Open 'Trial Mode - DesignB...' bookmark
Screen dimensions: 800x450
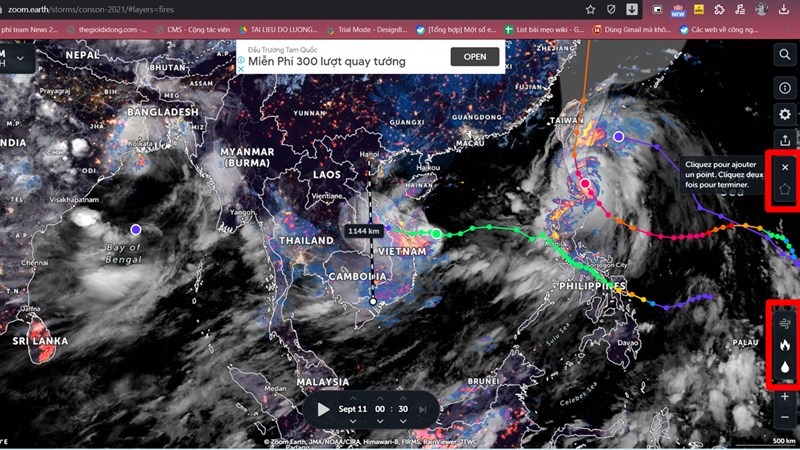point(367,30)
